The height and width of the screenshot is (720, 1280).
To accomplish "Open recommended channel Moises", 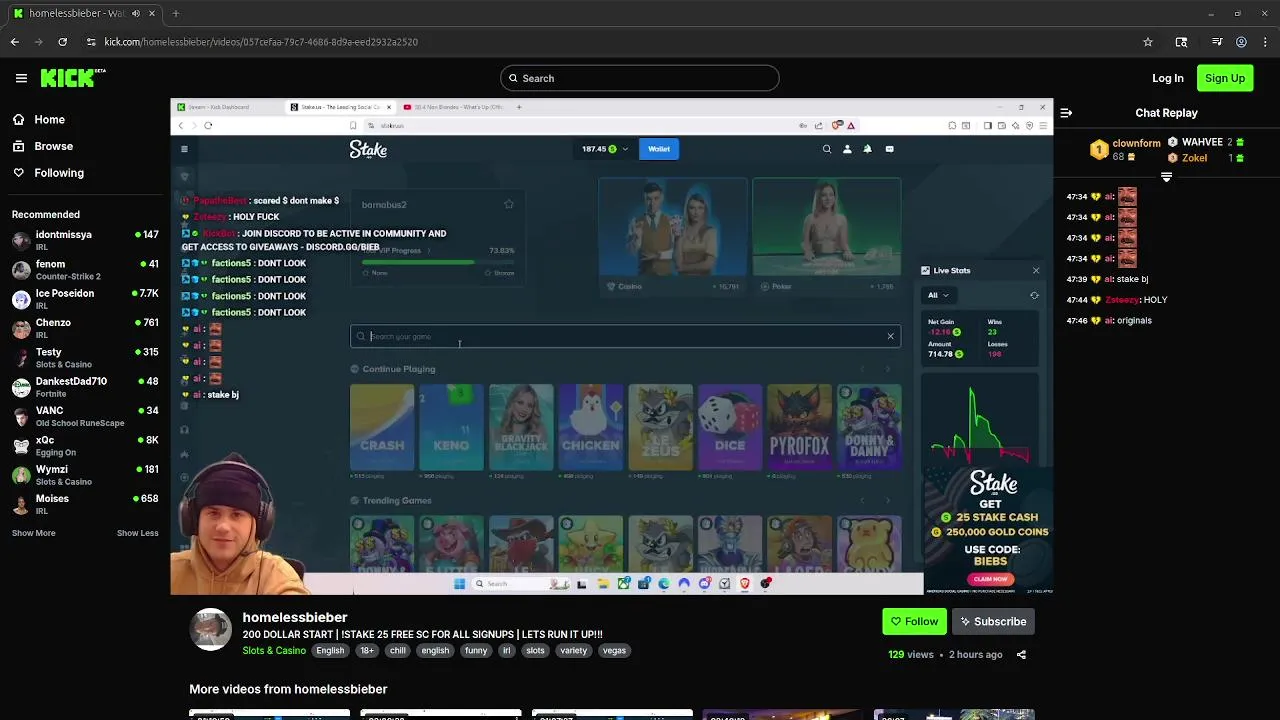I will coord(85,504).
